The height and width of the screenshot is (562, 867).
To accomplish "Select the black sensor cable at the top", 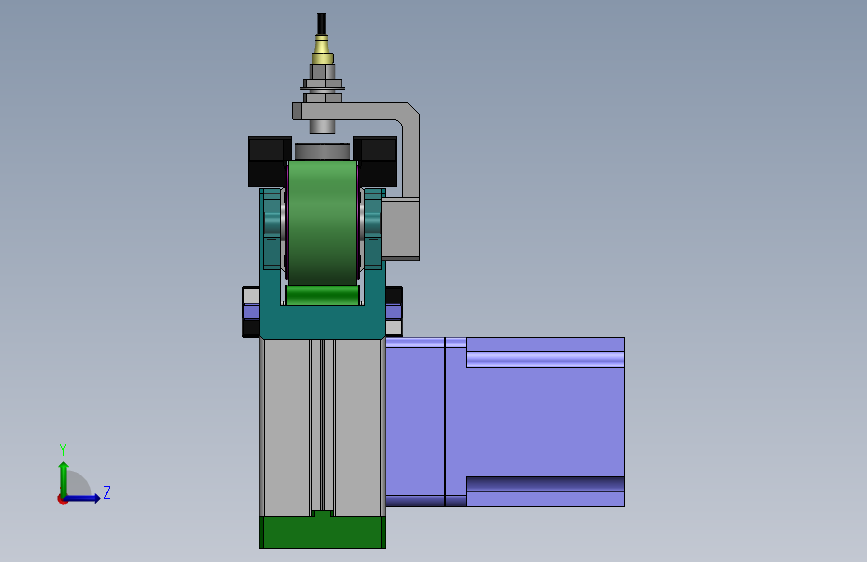I will coord(321,24).
